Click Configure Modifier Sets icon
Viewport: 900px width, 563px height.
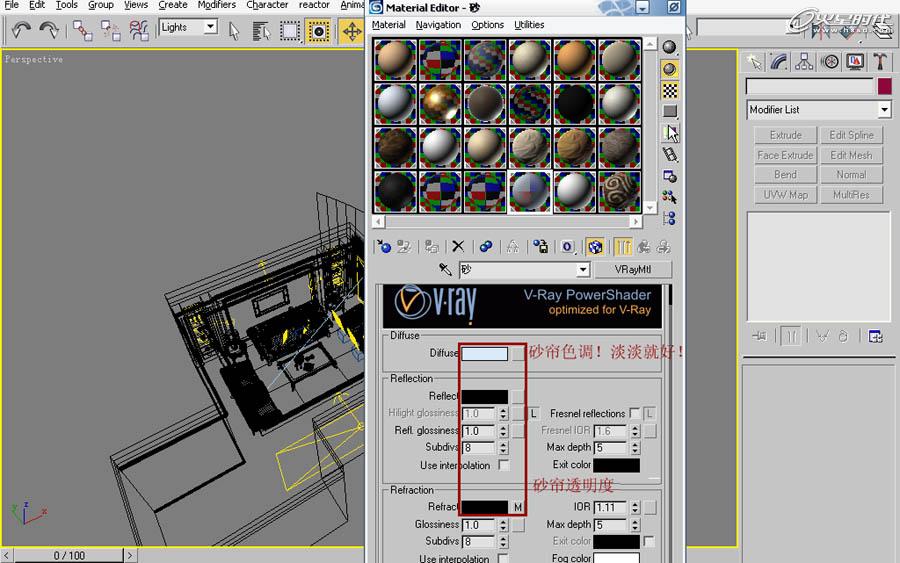[x=875, y=336]
